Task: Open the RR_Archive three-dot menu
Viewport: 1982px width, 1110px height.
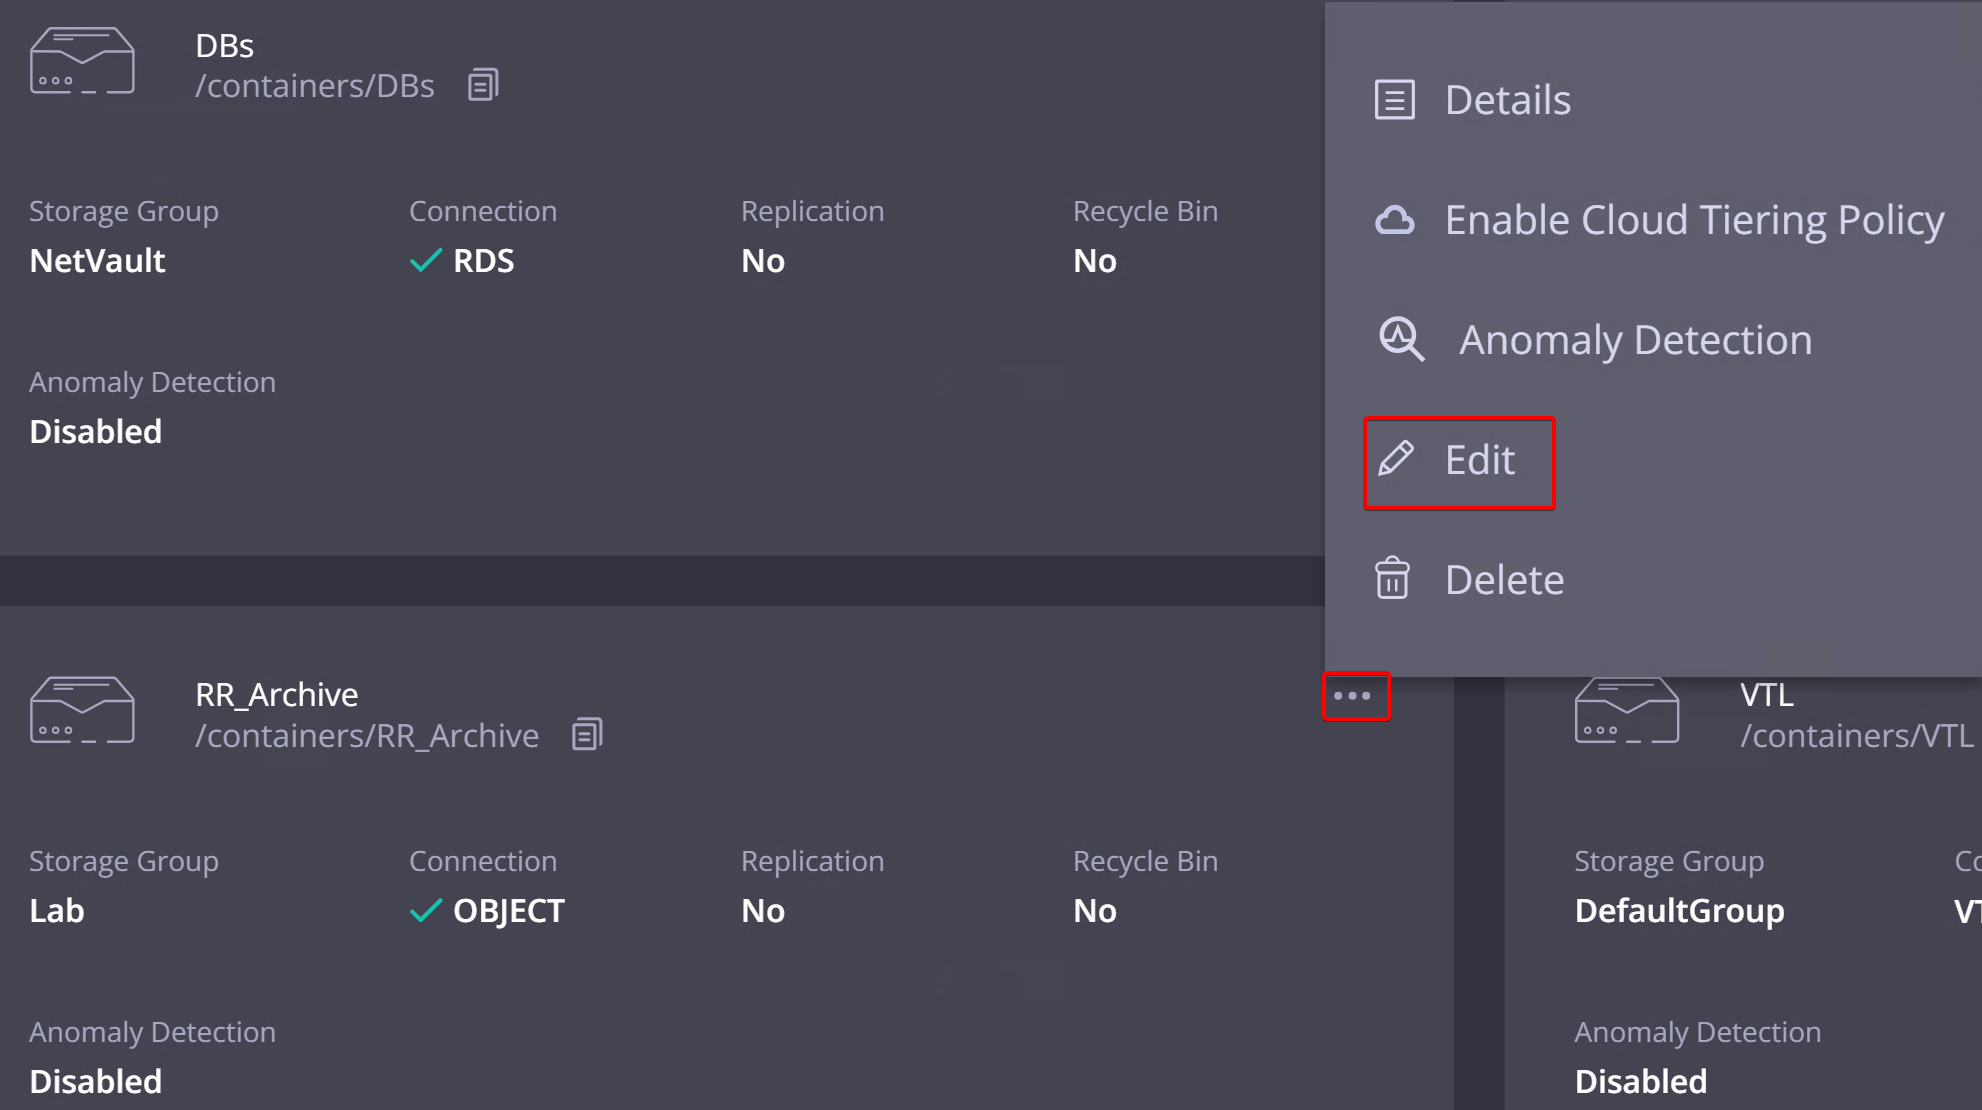Action: (x=1353, y=696)
